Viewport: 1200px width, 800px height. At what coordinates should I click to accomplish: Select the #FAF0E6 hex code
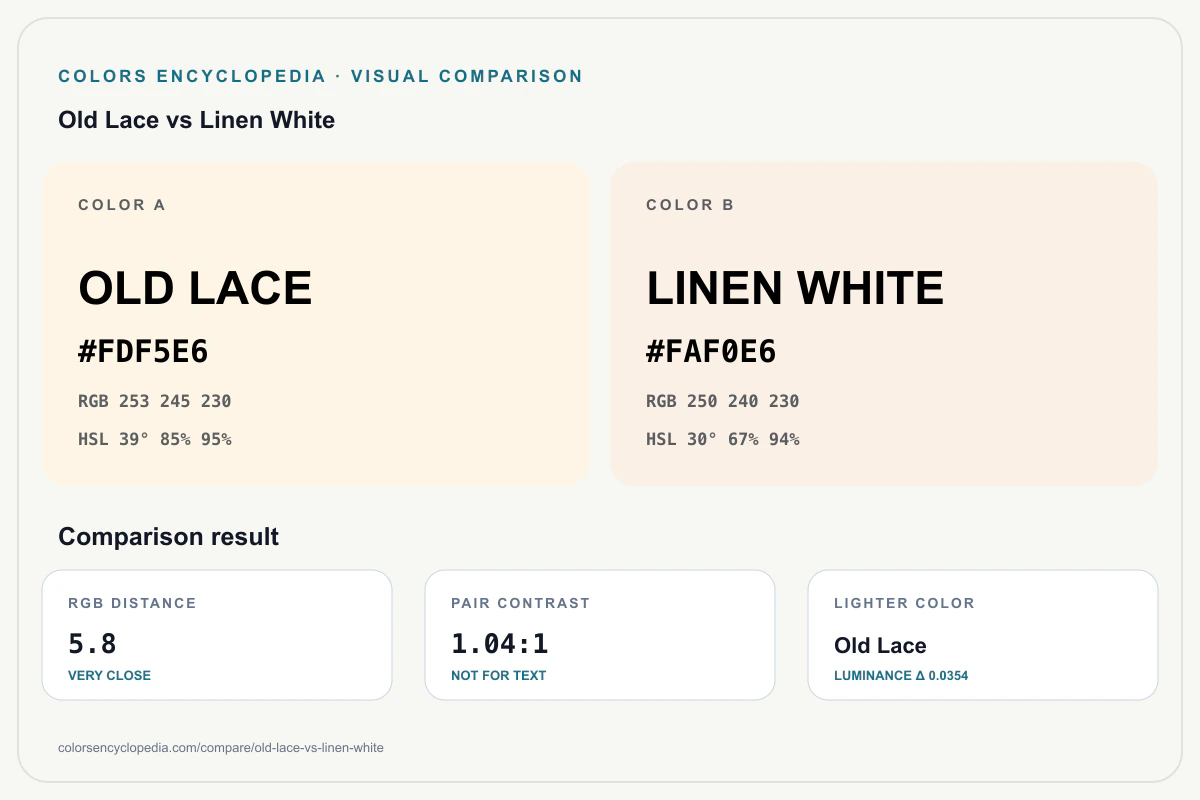click(x=711, y=352)
